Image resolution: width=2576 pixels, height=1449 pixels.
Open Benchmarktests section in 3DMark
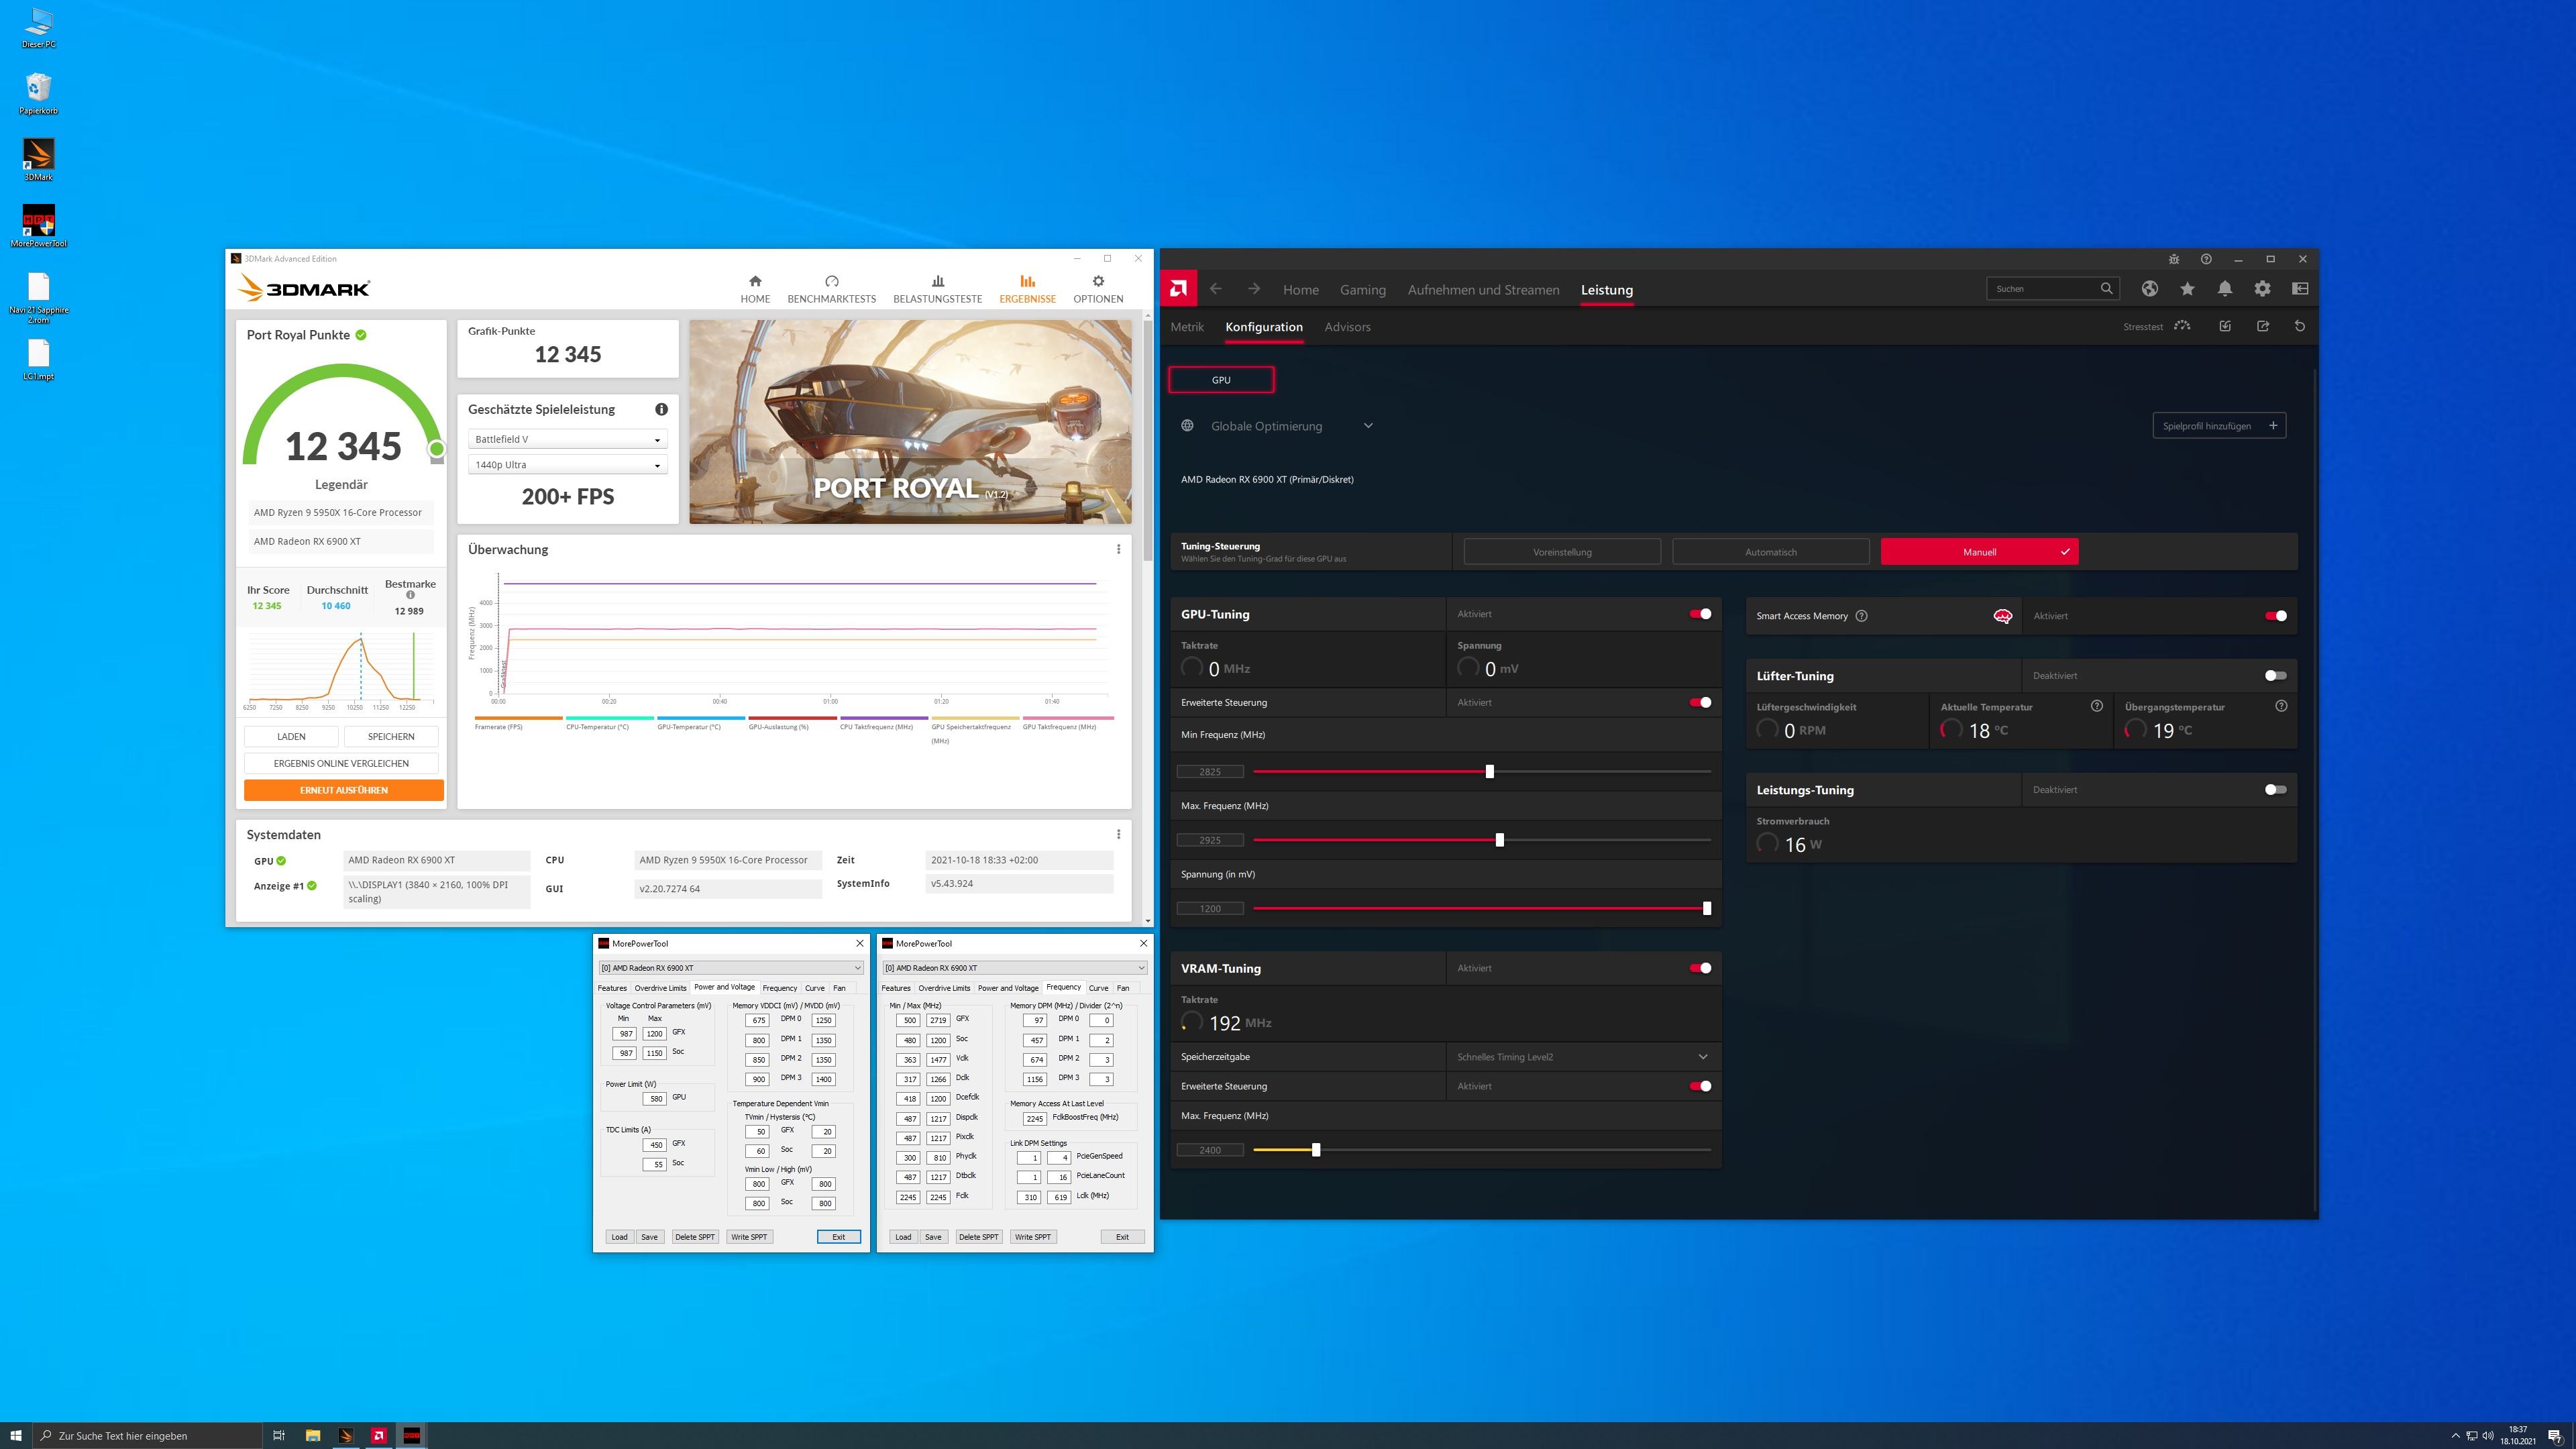click(x=831, y=289)
